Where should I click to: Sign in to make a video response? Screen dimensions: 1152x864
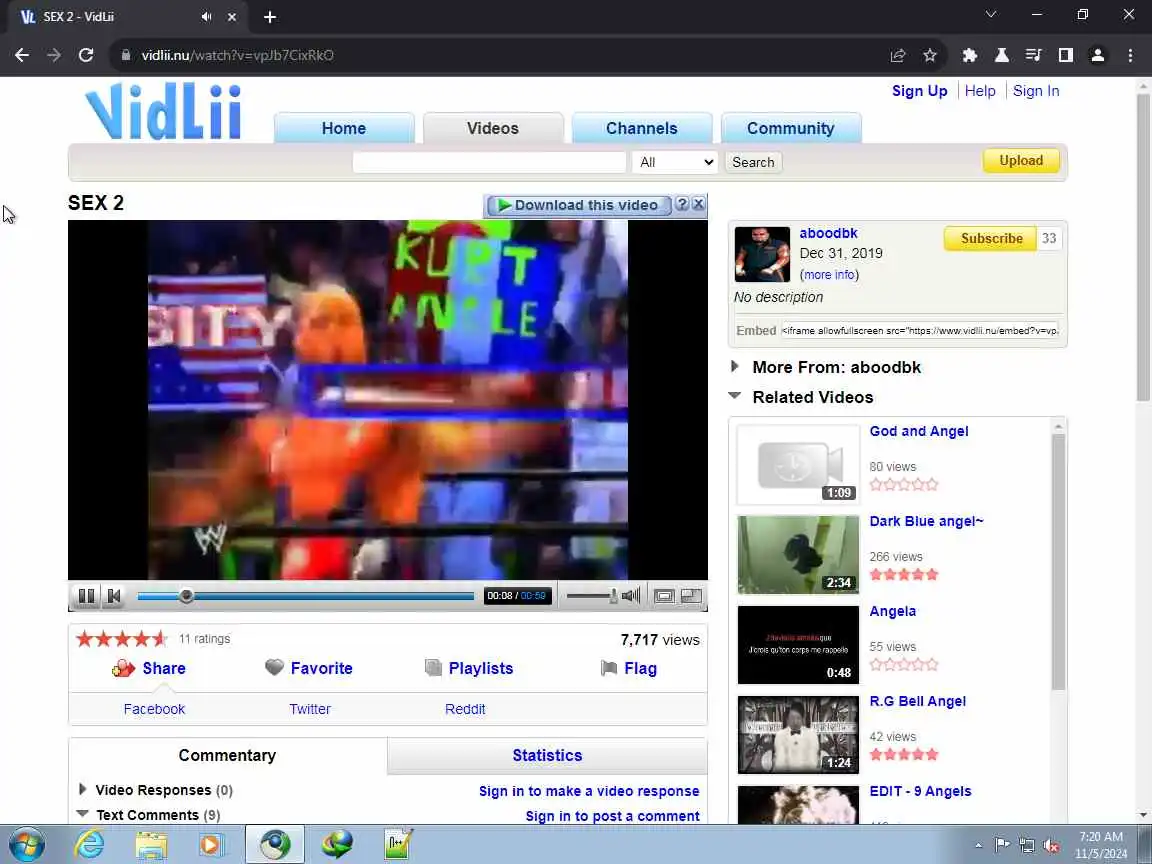tap(588, 791)
